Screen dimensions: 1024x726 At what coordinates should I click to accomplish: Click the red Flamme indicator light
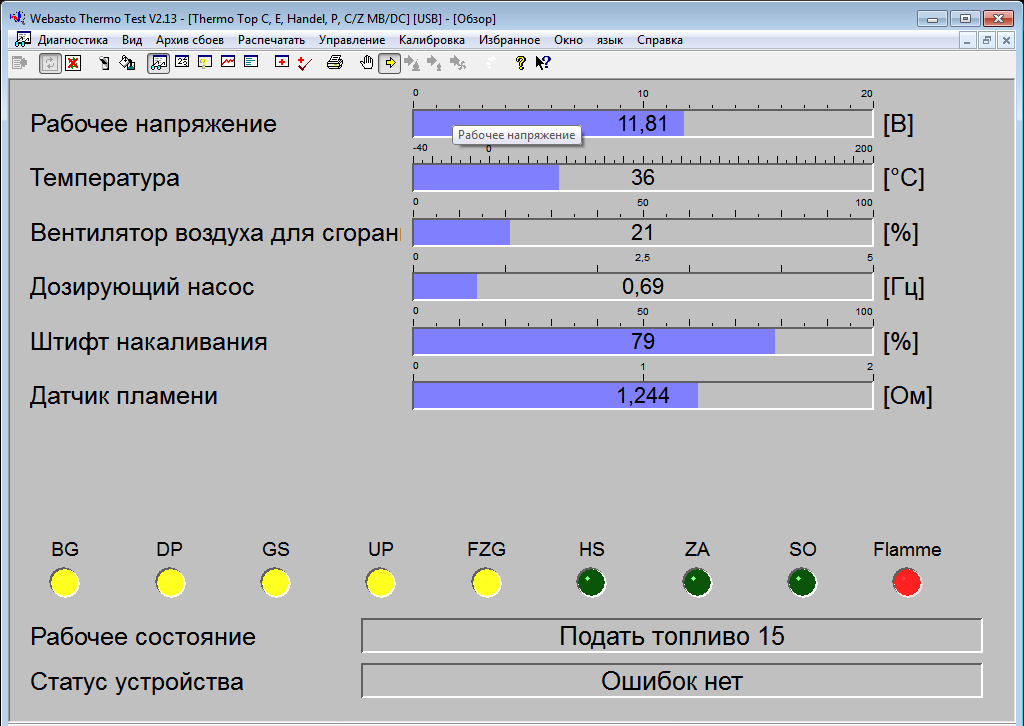pyautogui.click(x=907, y=582)
